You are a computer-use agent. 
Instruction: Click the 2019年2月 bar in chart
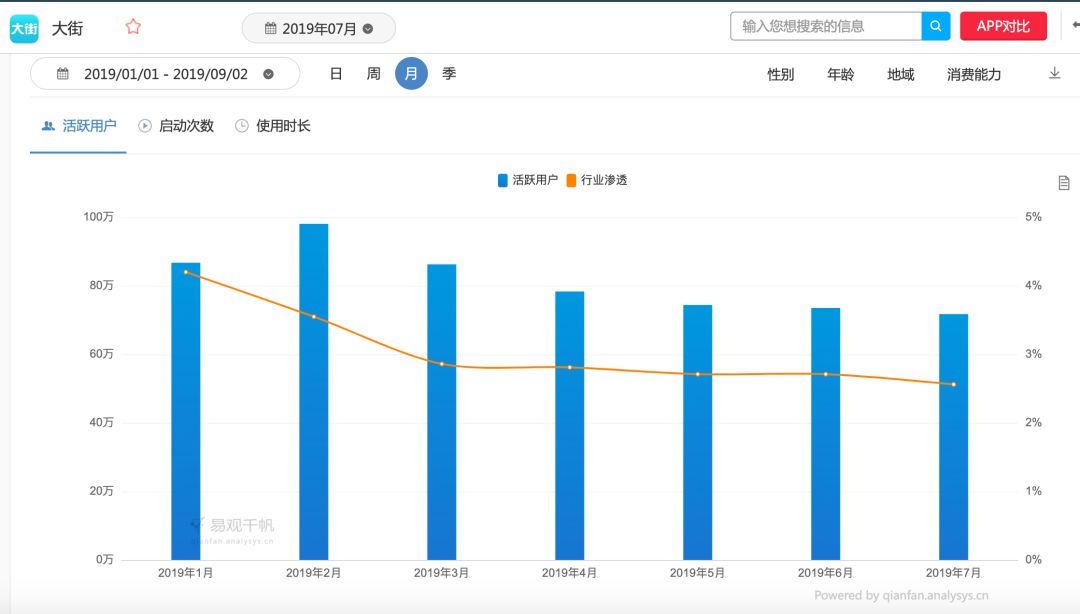[313, 390]
